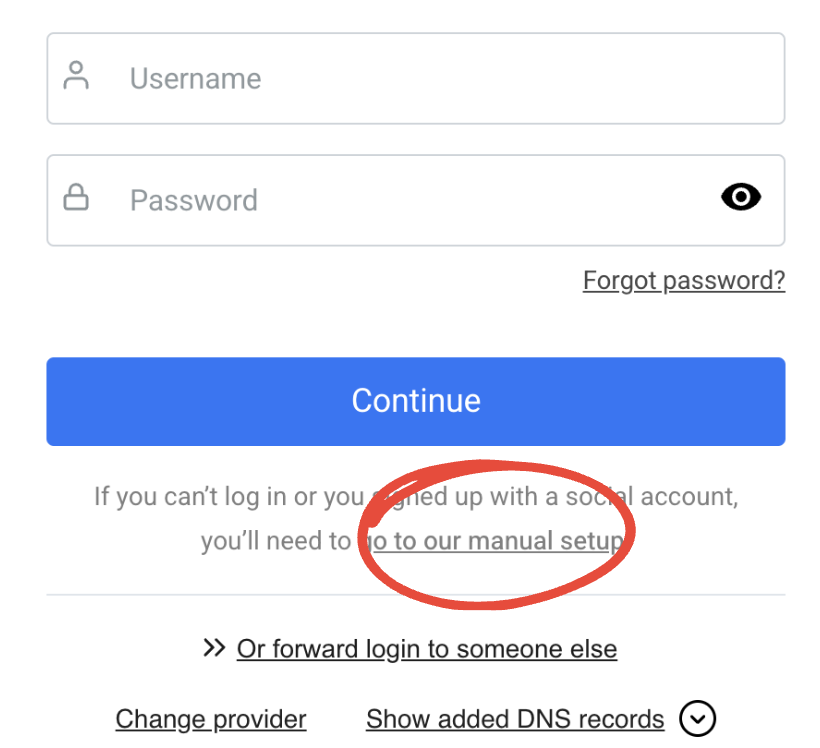This screenshot has height=748, width=820.
Task: Click the double chevron forward icon
Action: click(214, 648)
